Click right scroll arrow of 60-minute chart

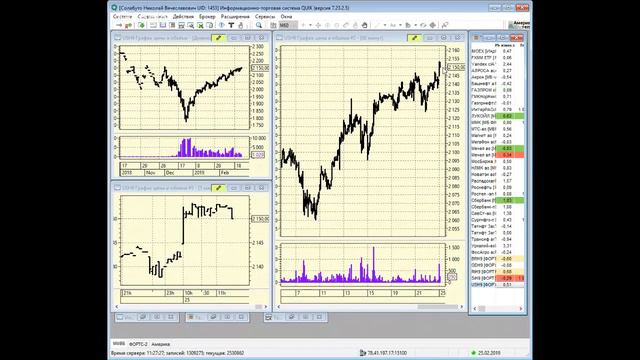click(462, 307)
